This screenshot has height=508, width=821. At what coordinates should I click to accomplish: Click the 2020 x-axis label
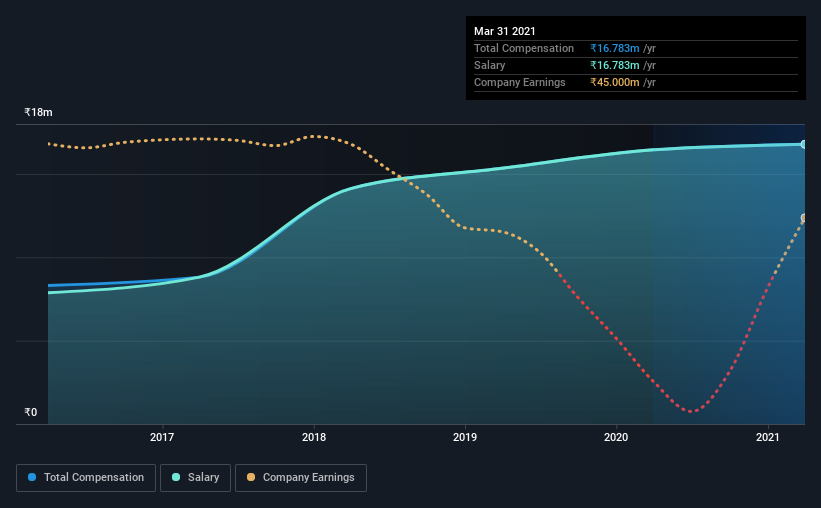(616, 437)
